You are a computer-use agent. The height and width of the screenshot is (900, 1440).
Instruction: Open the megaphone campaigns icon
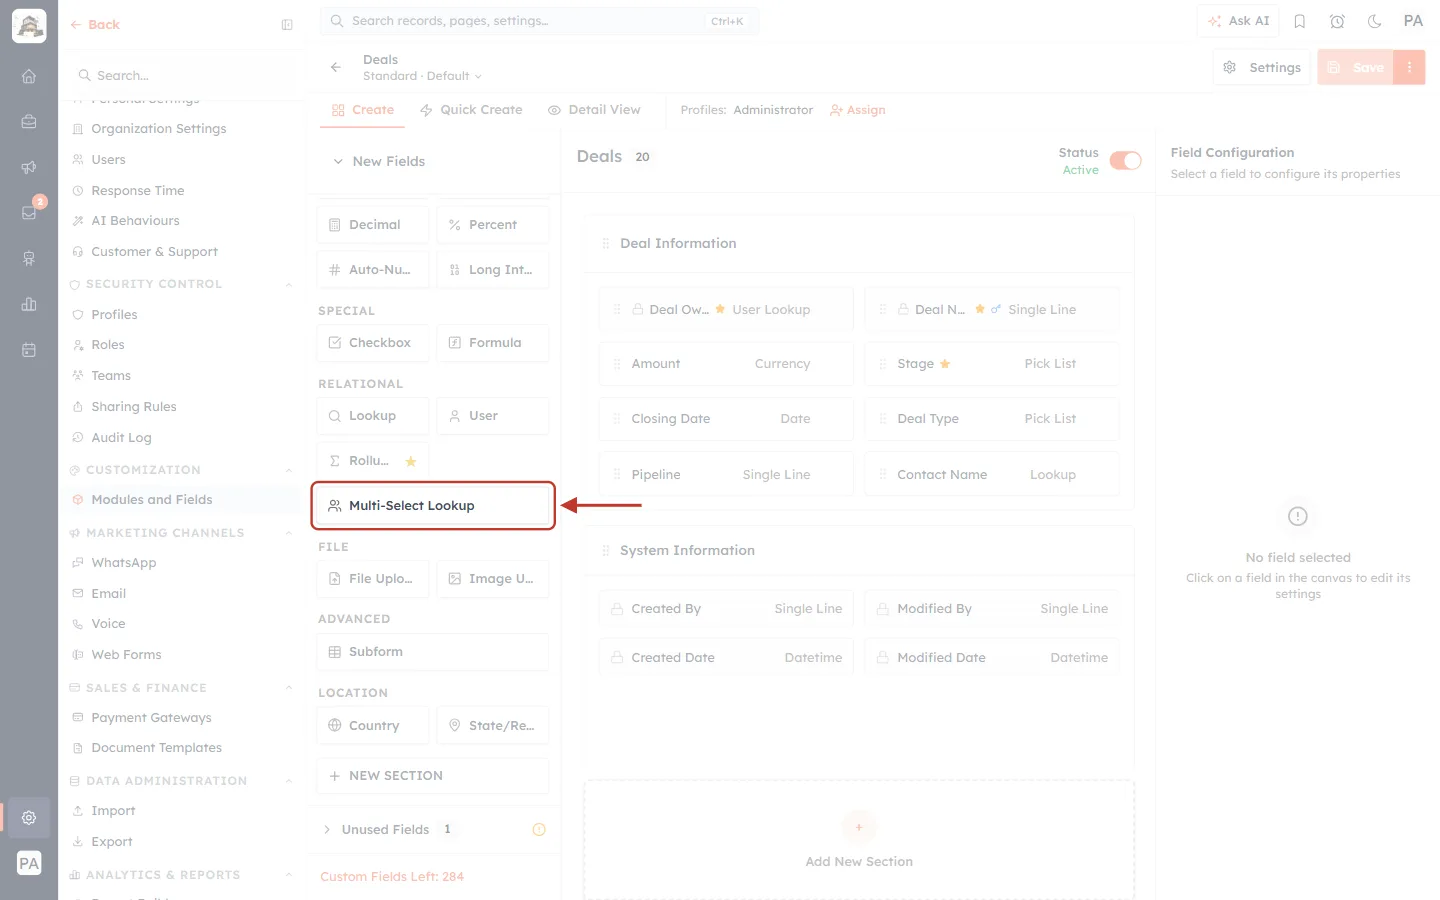click(29, 167)
